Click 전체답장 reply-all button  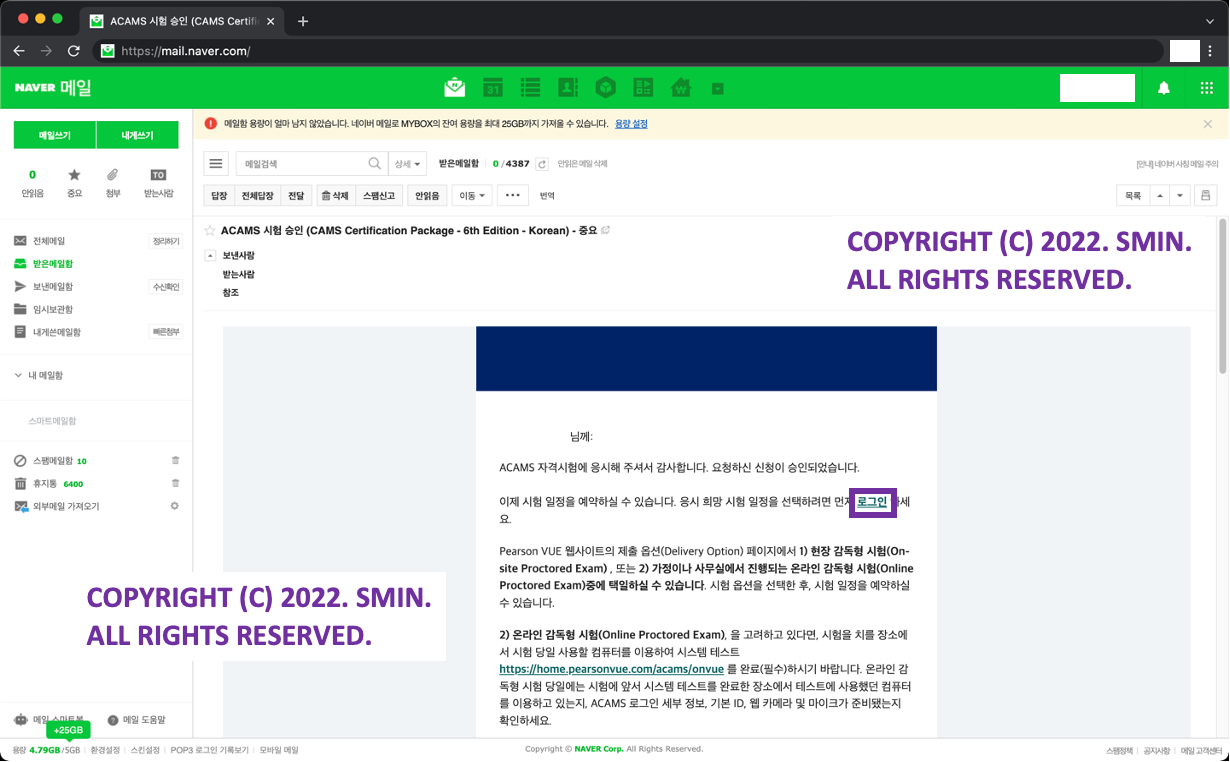[x=257, y=196]
